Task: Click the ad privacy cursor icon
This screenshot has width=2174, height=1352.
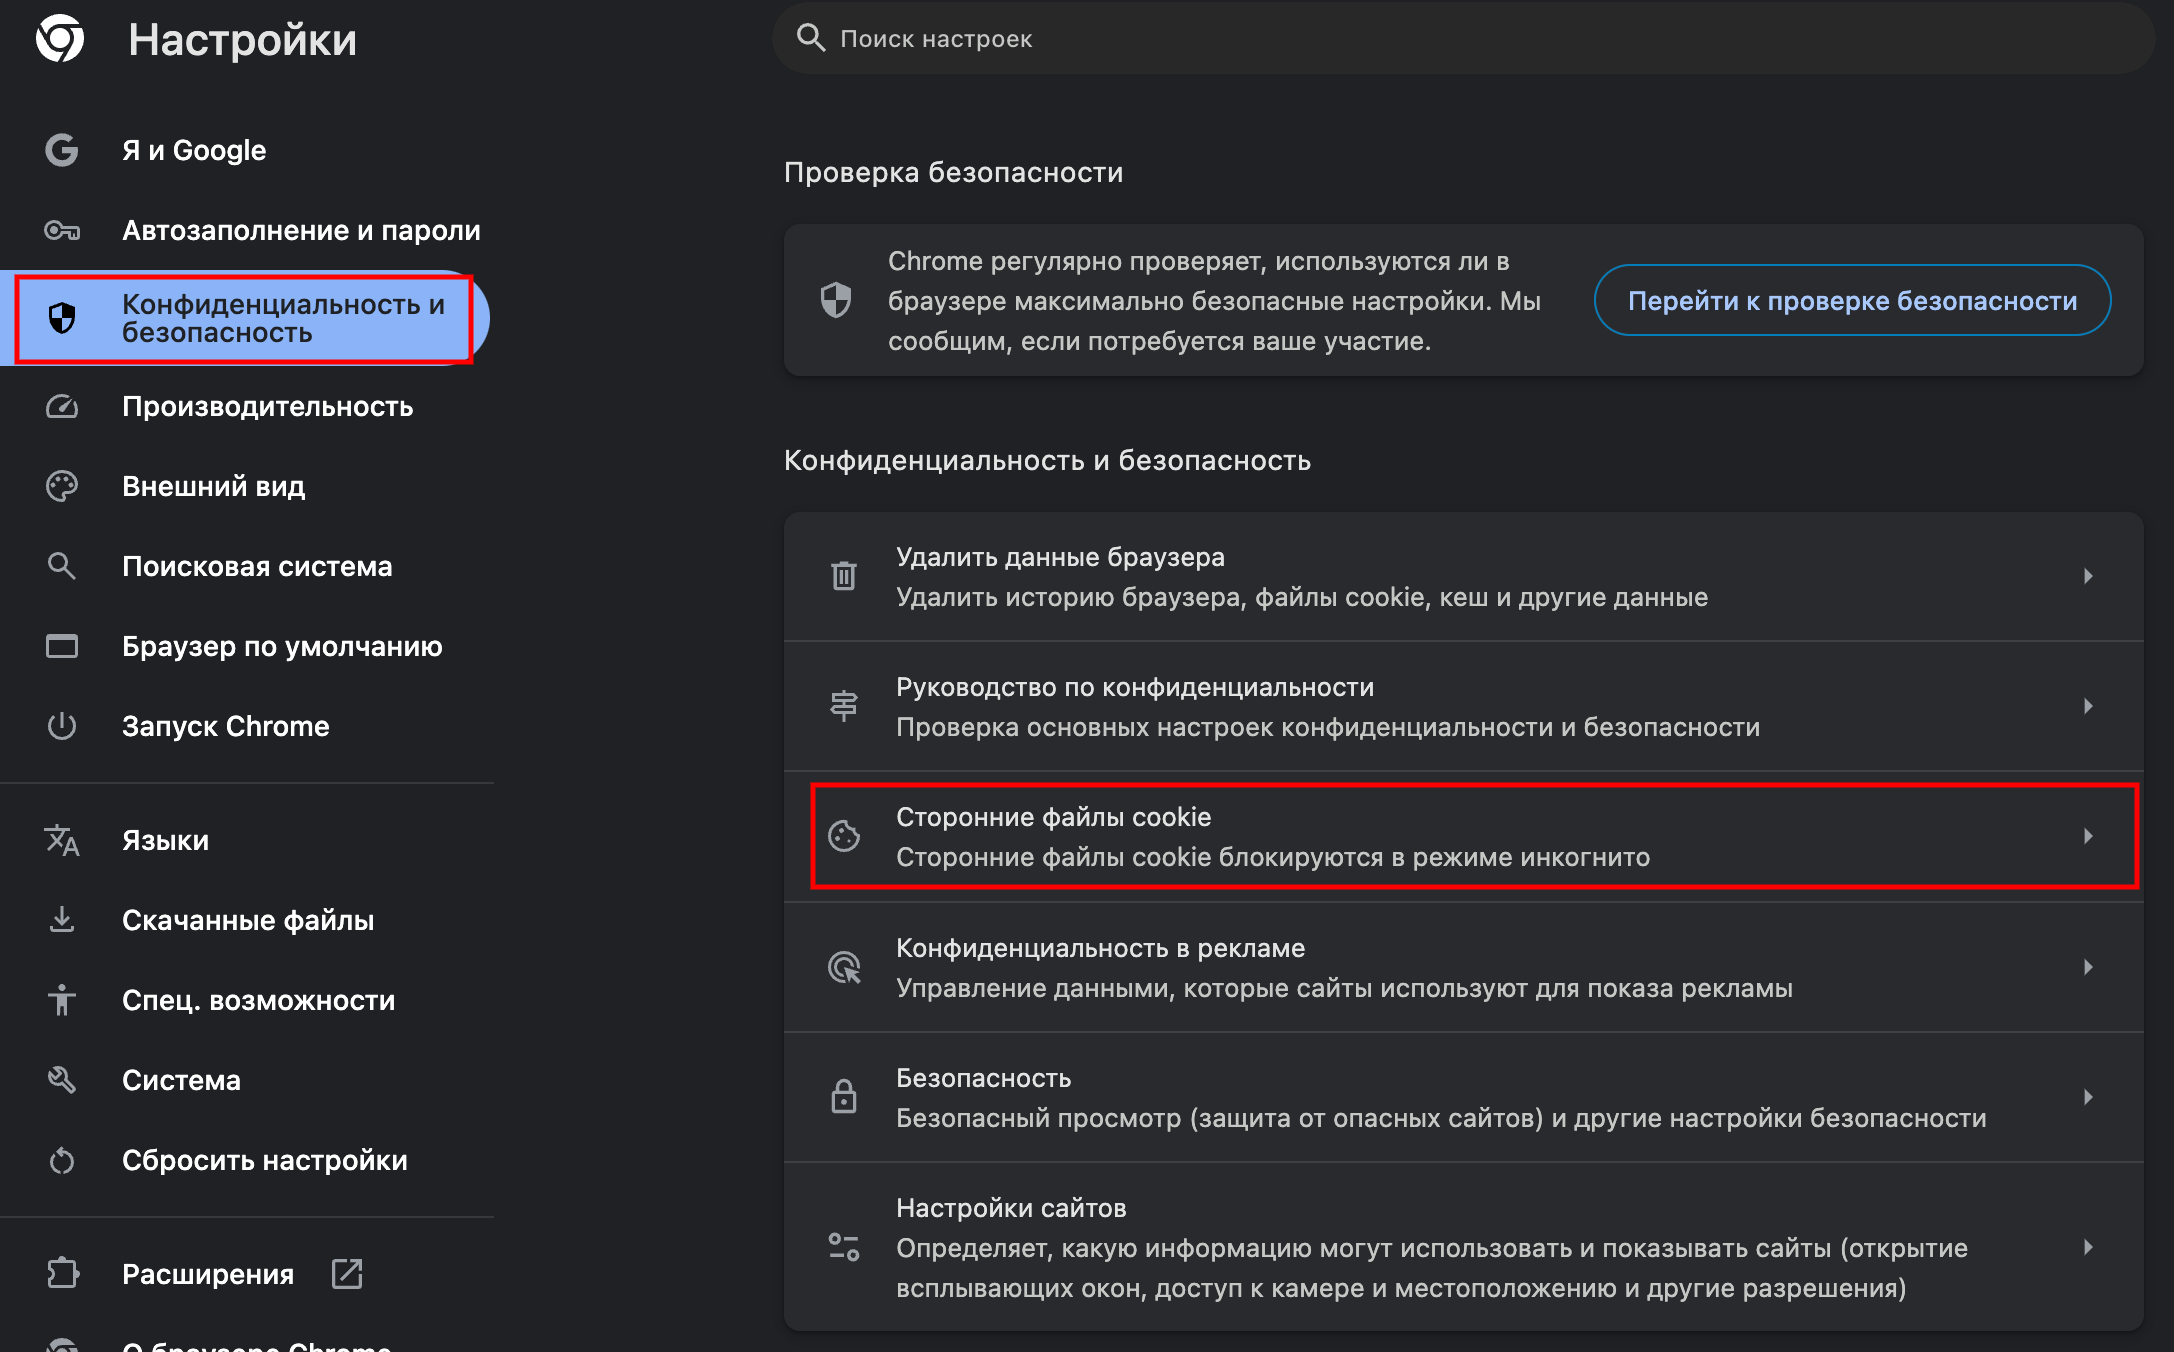Action: [x=844, y=967]
